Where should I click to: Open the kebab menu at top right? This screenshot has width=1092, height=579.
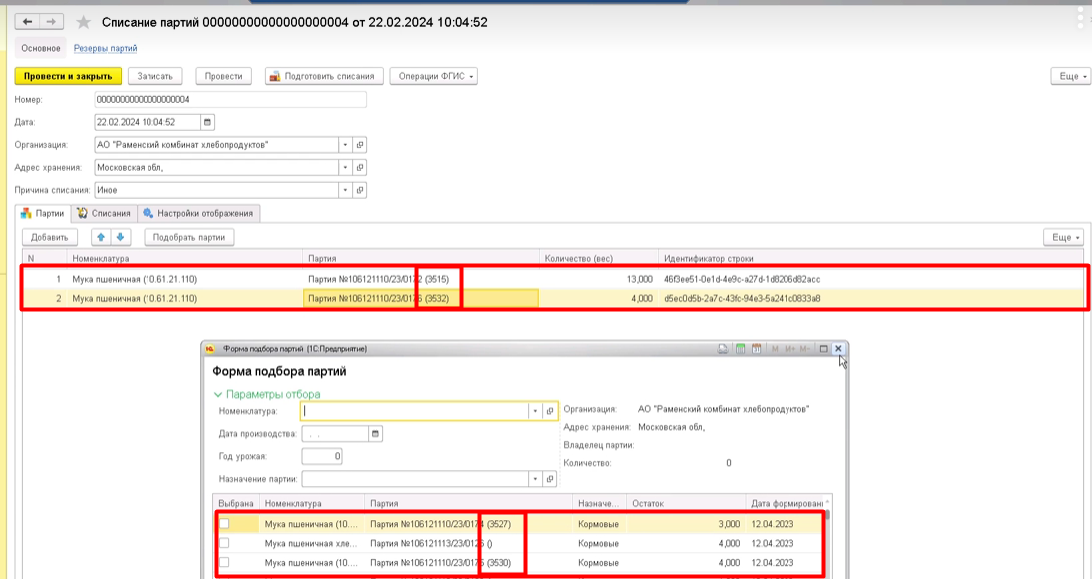1082,19
